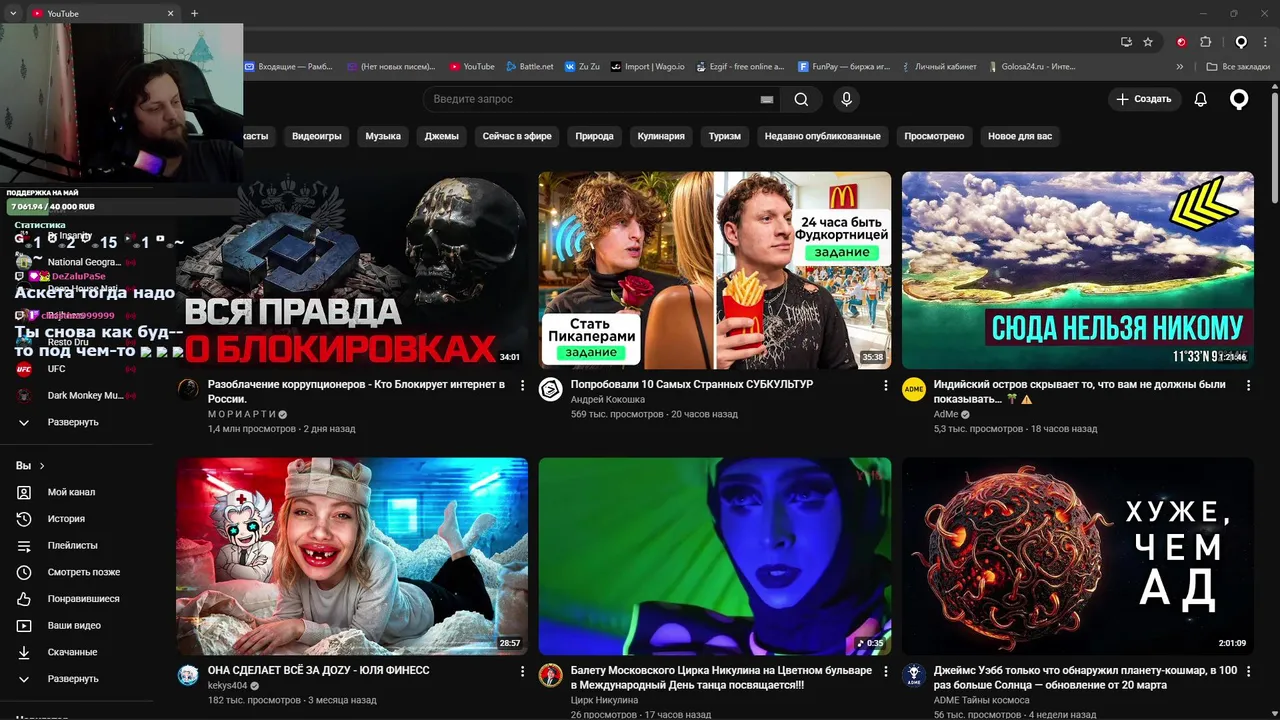Viewport: 1280px width, 720px height.
Task: Open the on-screen keyboard icon in search box
Action: pos(767,99)
